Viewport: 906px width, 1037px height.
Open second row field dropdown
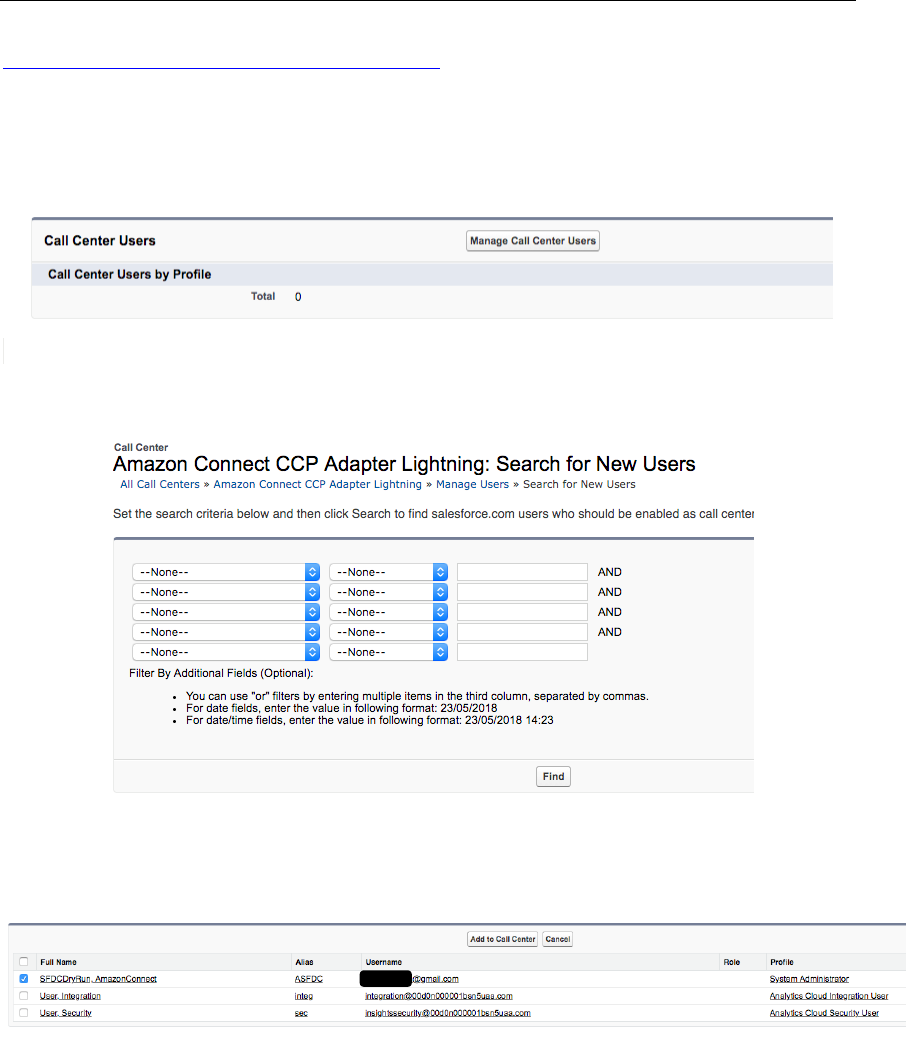pyautogui.click(x=226, y=592)
